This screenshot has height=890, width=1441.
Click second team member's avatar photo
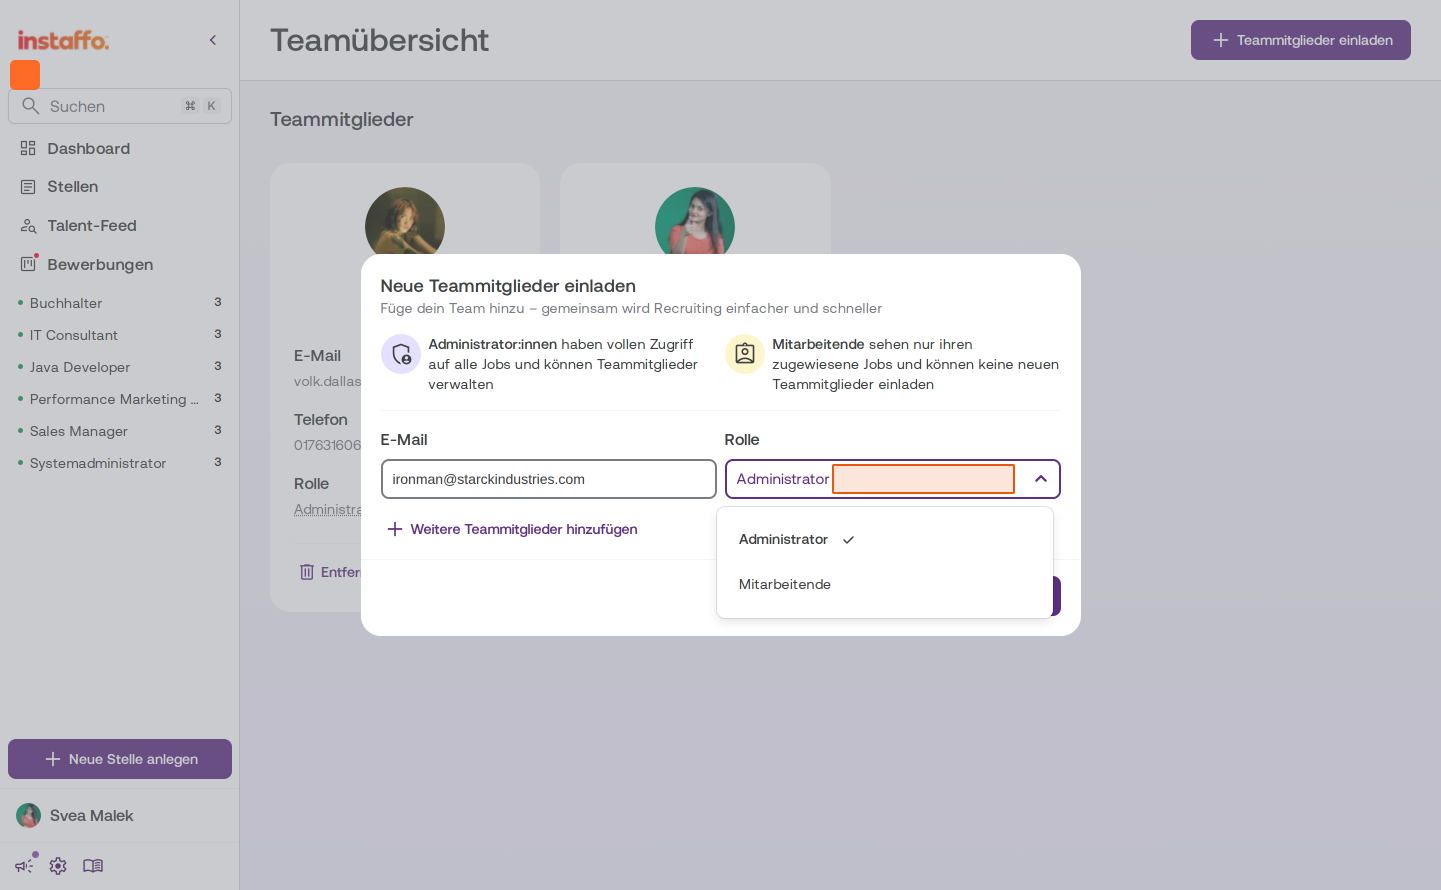pos(695,222)
